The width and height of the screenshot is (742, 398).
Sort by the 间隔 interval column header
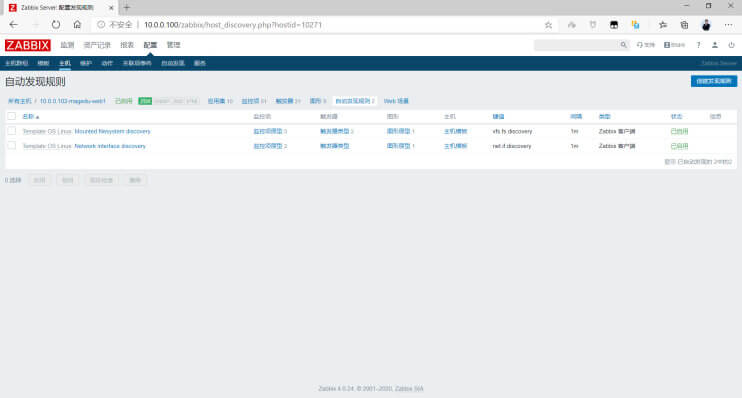(x=576, y=116)
